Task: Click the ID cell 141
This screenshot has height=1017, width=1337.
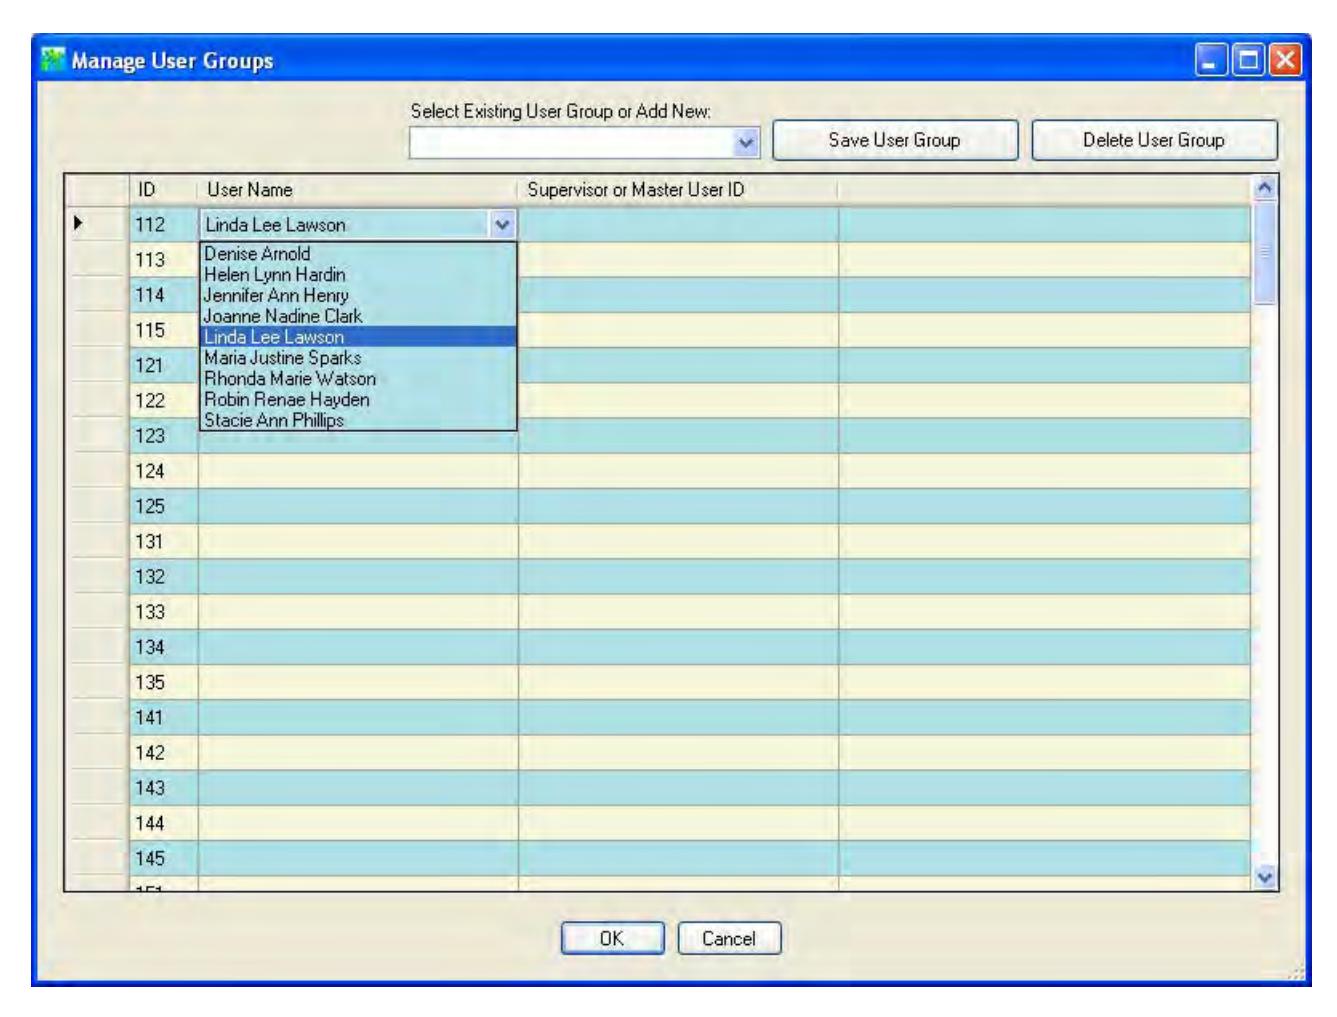Action: (x=164, y=717)
